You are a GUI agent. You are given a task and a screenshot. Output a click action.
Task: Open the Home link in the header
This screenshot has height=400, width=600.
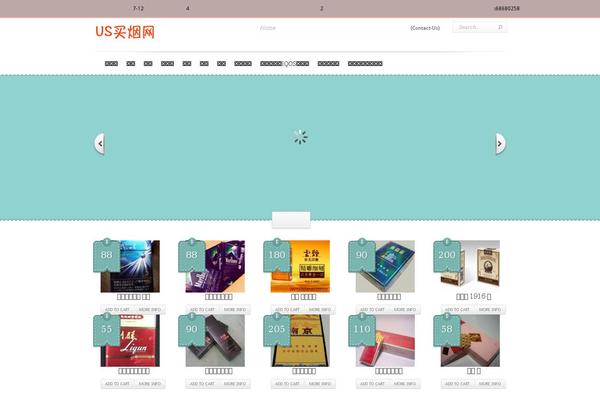point(267,28)
